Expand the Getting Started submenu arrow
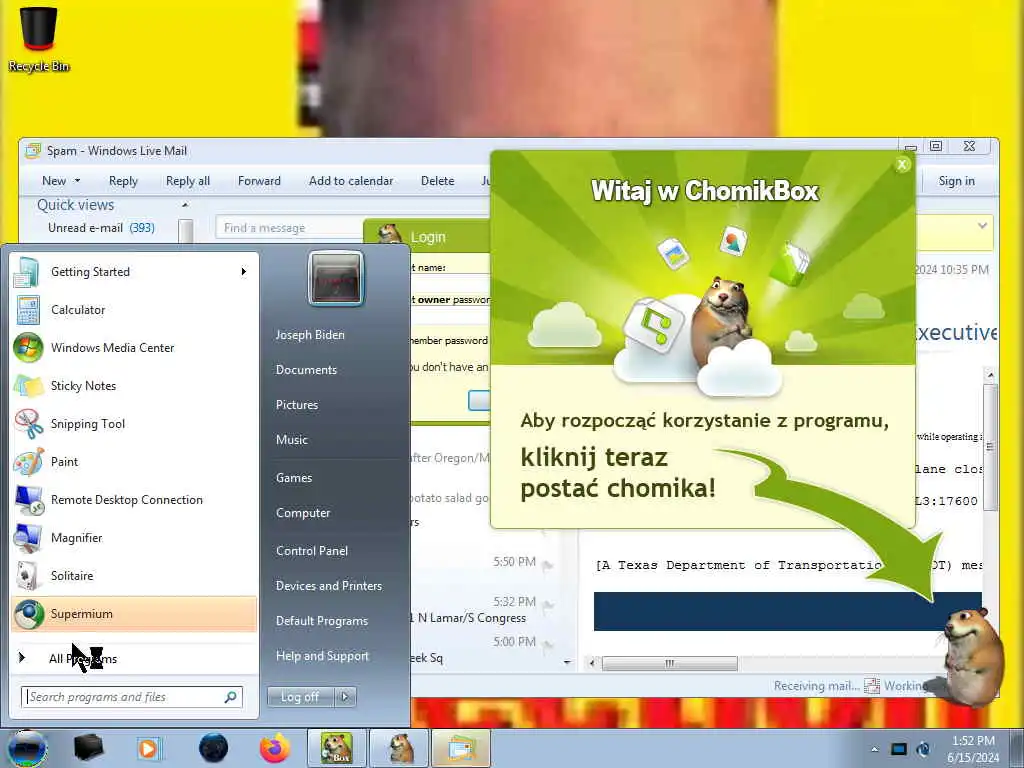1024x768 pixels. click(x=244, y=272)
